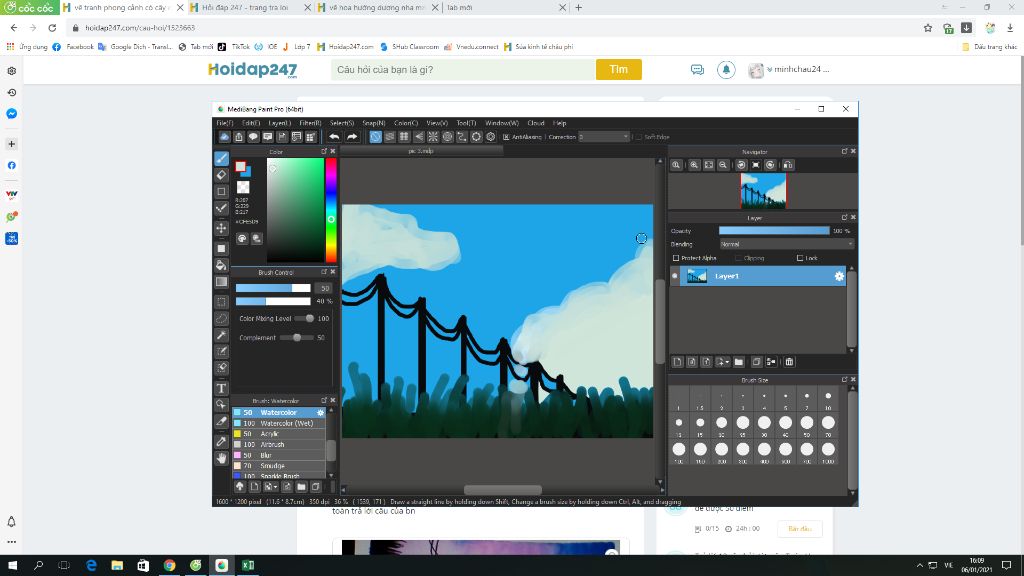Select the transparent color swatch

coord(243,188)
